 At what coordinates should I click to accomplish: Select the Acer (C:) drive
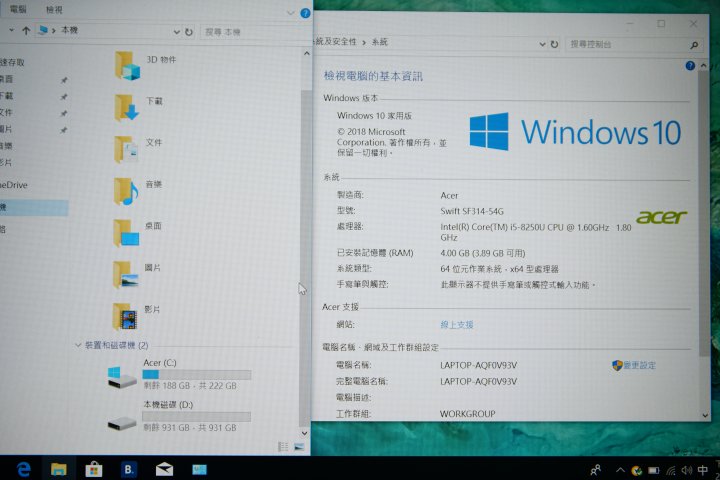point(179,373)
